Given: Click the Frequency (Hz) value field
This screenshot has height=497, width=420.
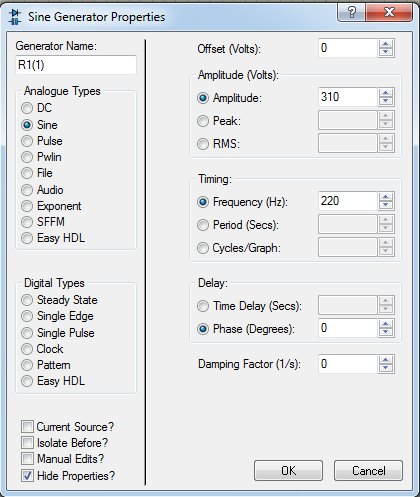Looking at the screenshot, I should pos(348,201).
